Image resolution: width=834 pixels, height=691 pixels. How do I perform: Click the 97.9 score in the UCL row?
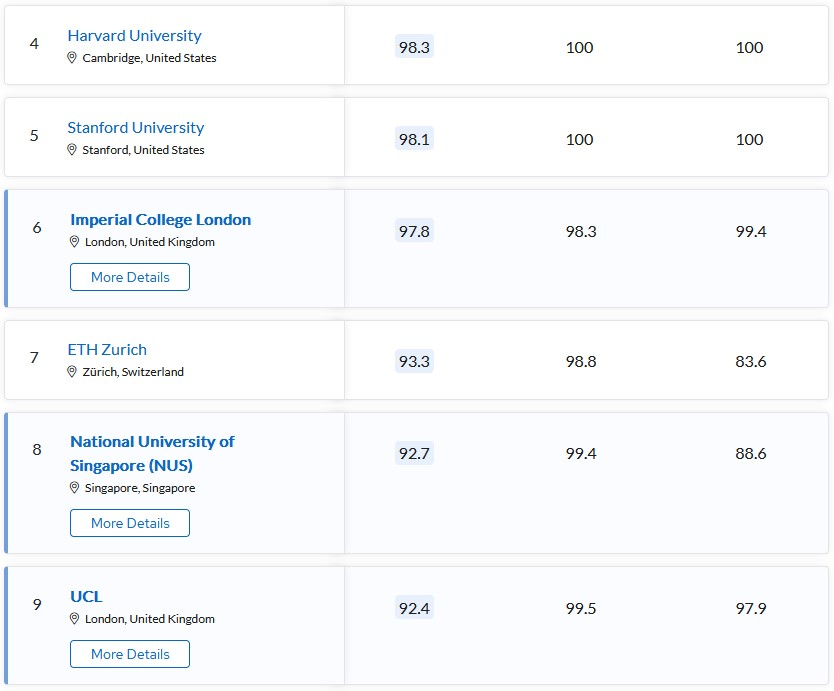tap(751, 608)
